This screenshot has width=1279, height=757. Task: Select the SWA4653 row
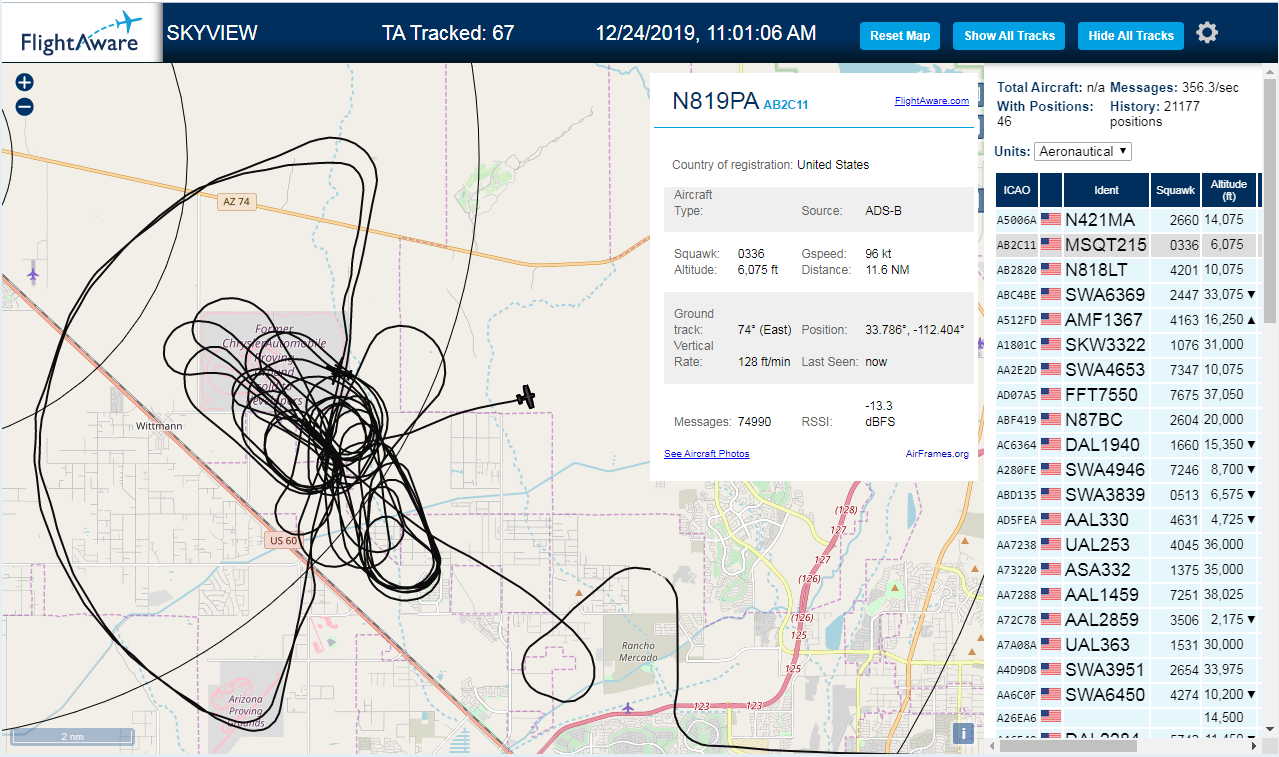click(1128, 369)
